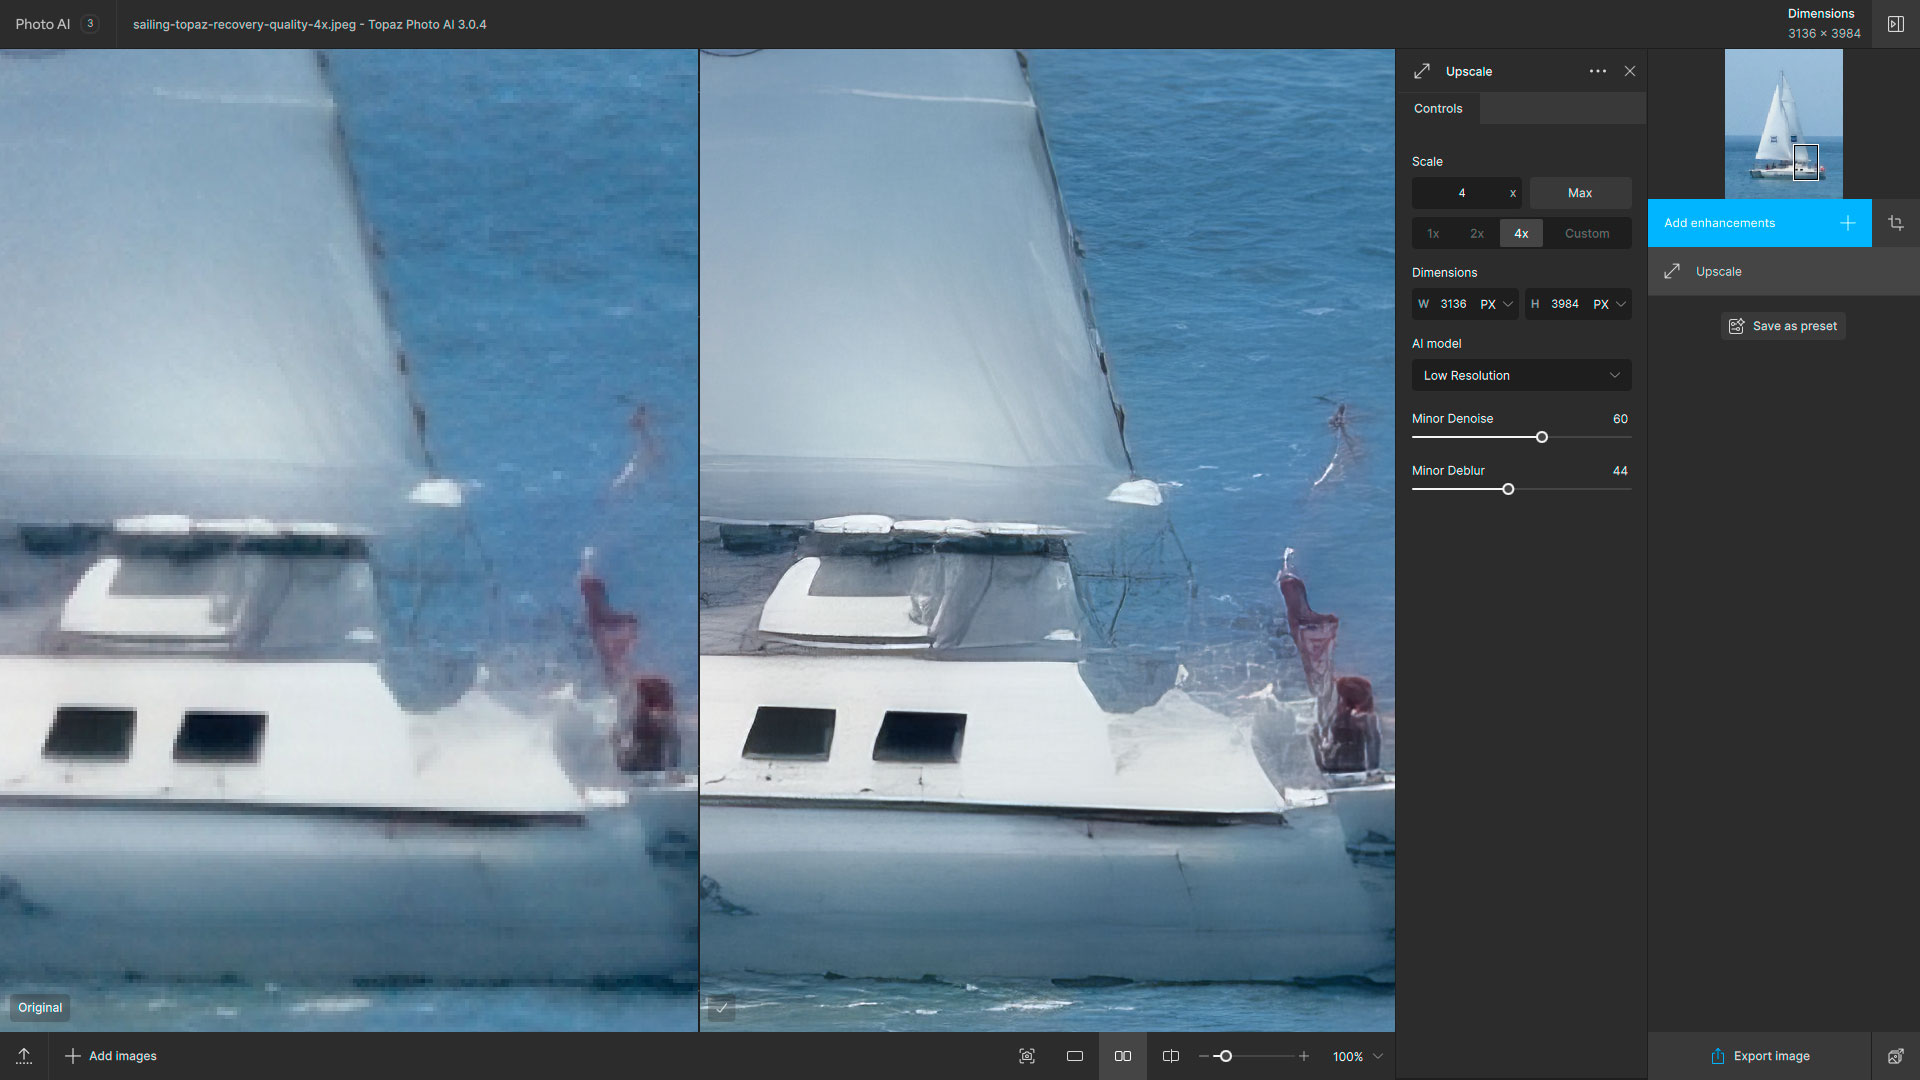Viewport: 1920px width, 1080px height.
Task: Open the width PX unit dropdown
Action: [x=1497, y=304]
